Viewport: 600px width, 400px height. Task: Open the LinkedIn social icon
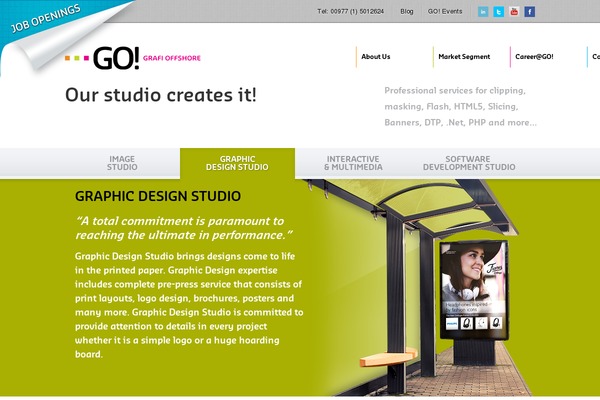(483, 12)
